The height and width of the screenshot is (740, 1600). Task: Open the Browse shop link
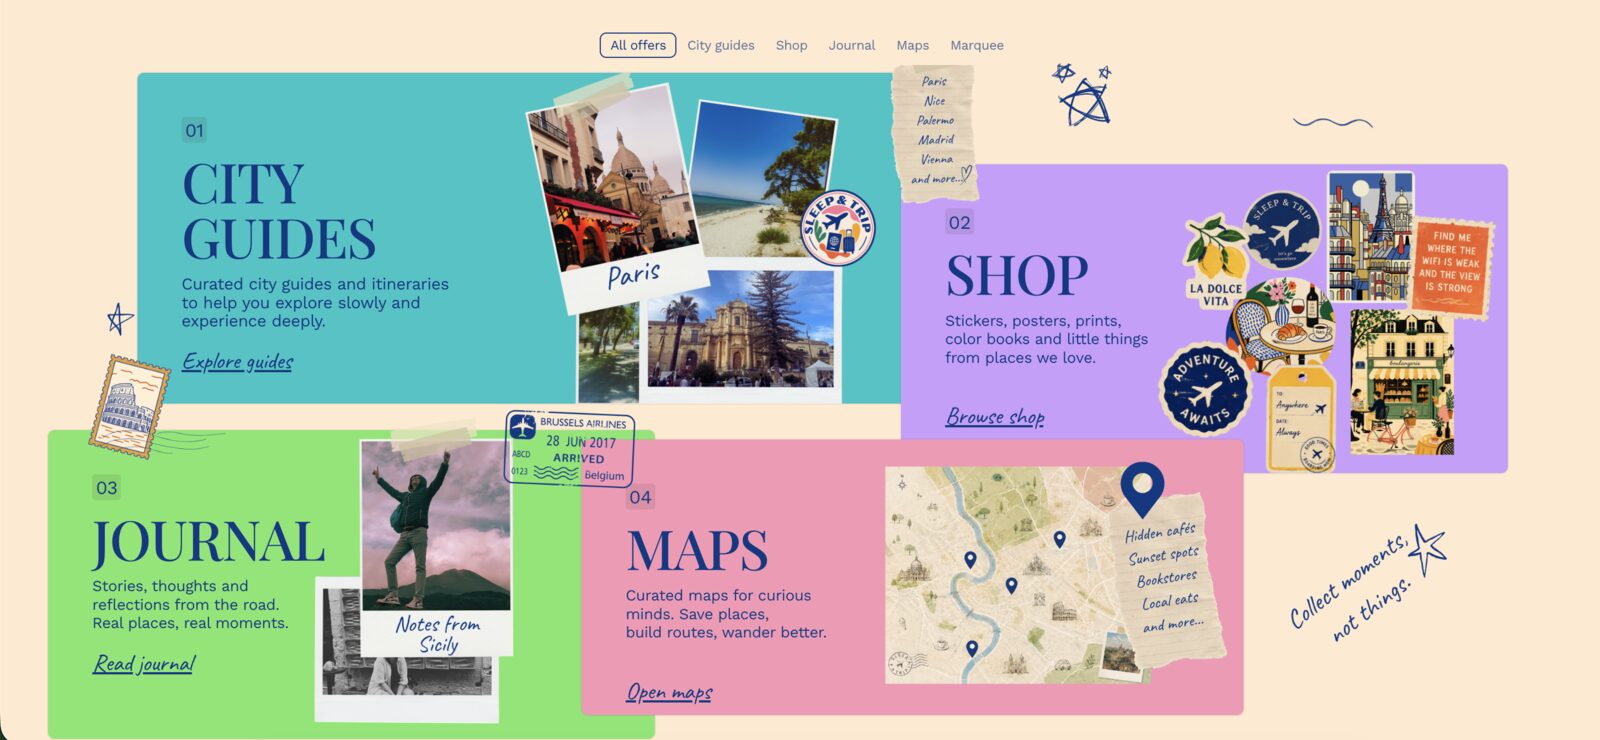point(995,416)
